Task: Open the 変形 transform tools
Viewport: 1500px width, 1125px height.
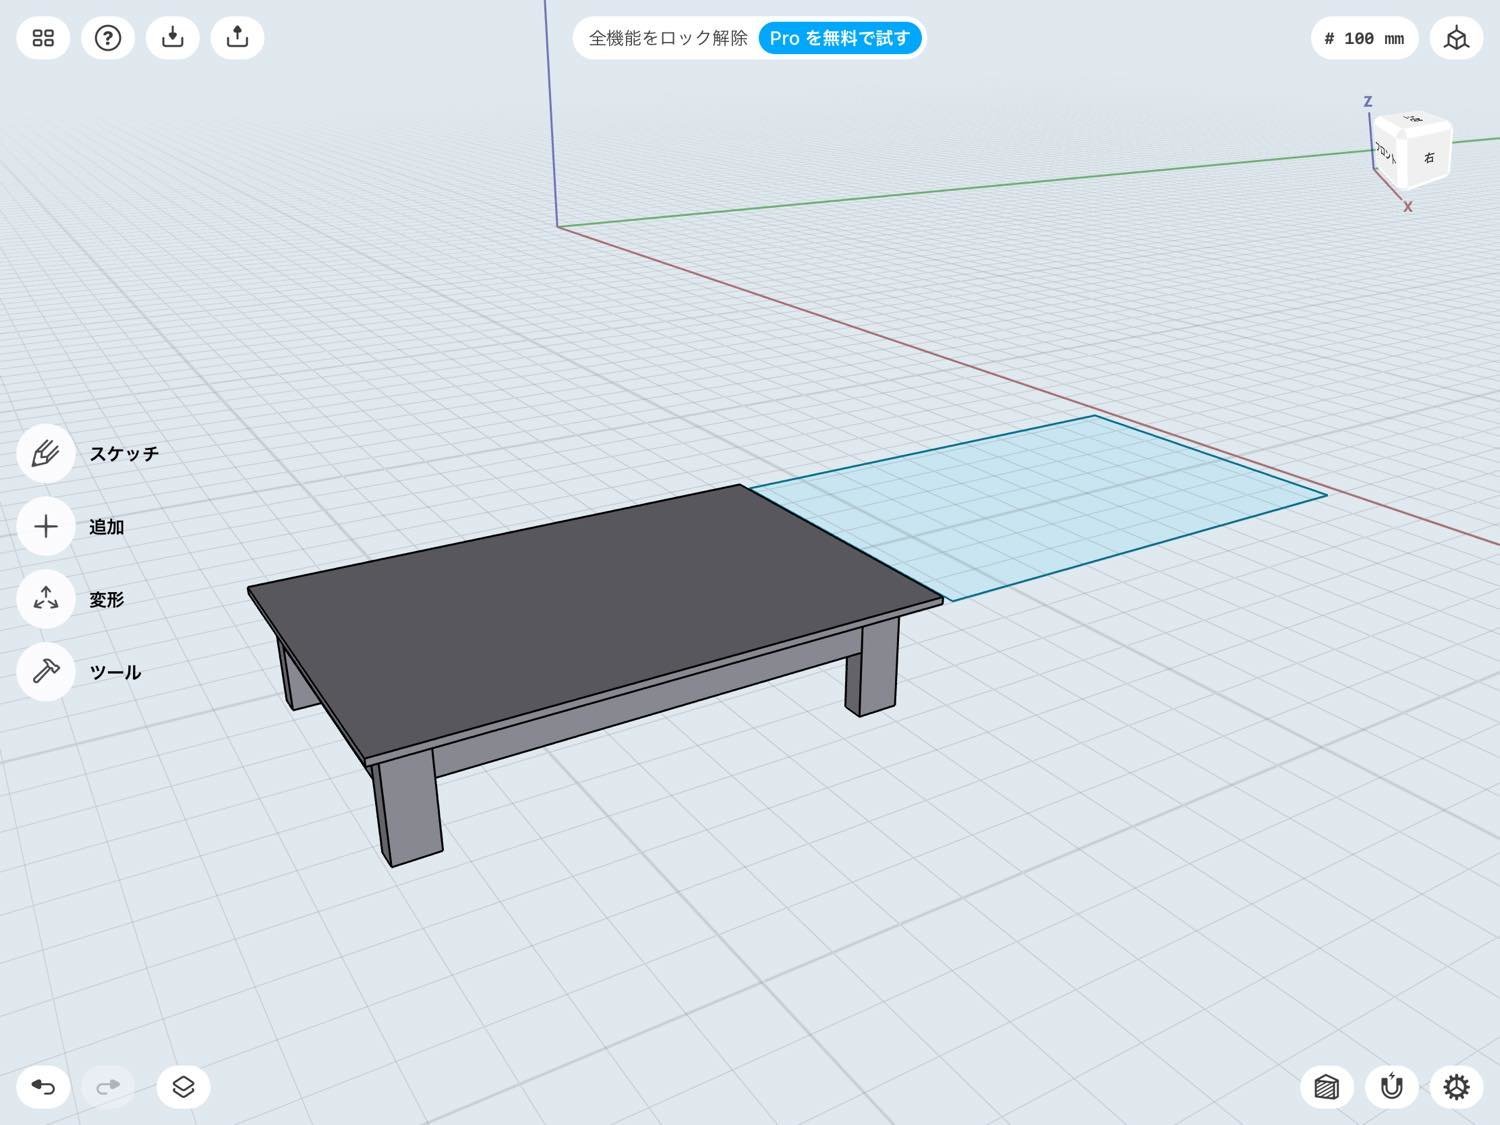Action: (x=46, y=599)
